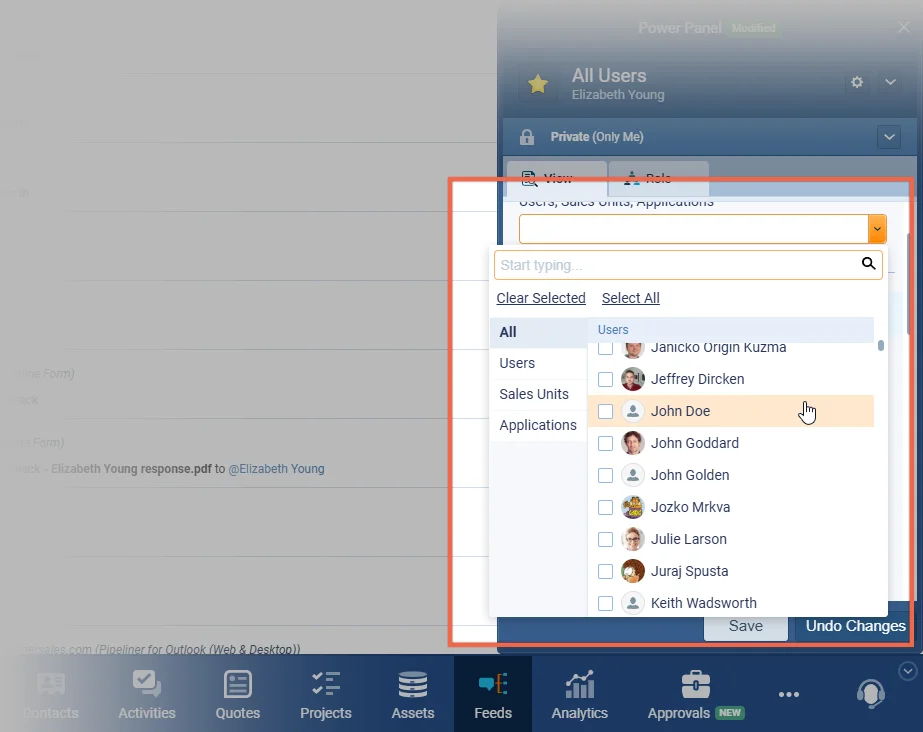
Task: Click John Golden's placeholder avatar
Action: (x=633, y=475)
